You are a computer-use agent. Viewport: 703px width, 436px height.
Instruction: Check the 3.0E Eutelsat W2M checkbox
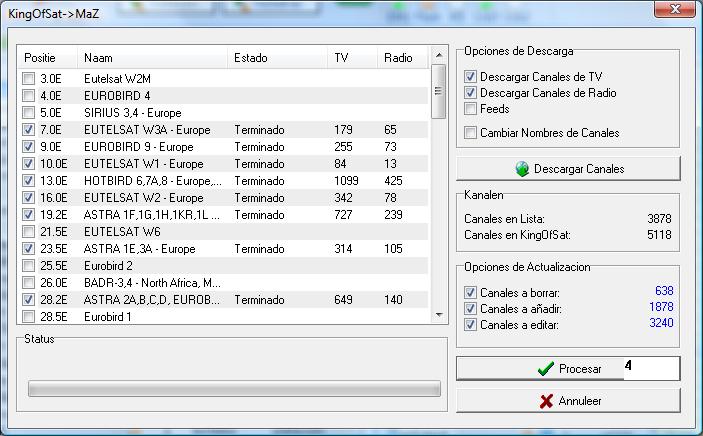[28, 78]
